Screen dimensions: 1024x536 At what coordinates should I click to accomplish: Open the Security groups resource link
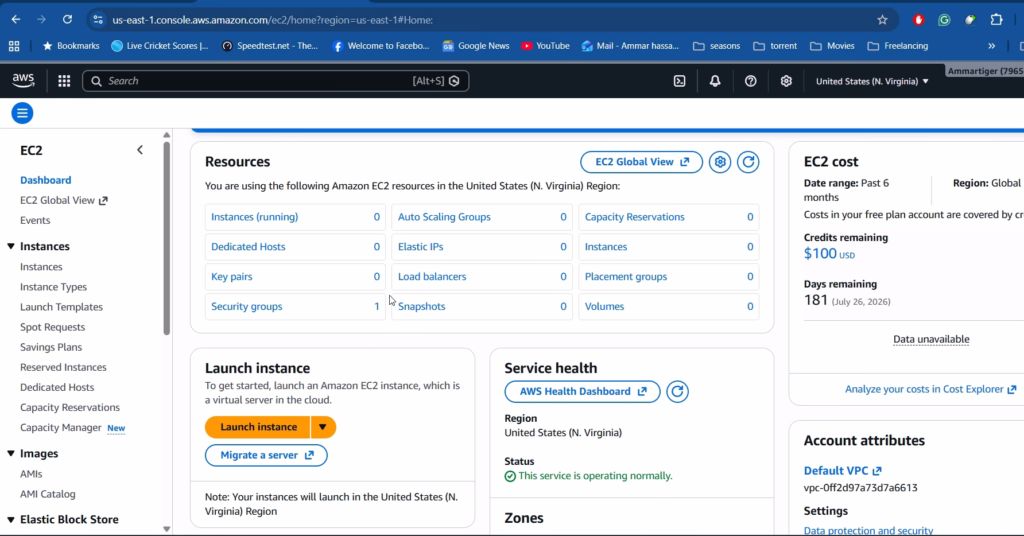pyautogui.click(x=246, y=307)
